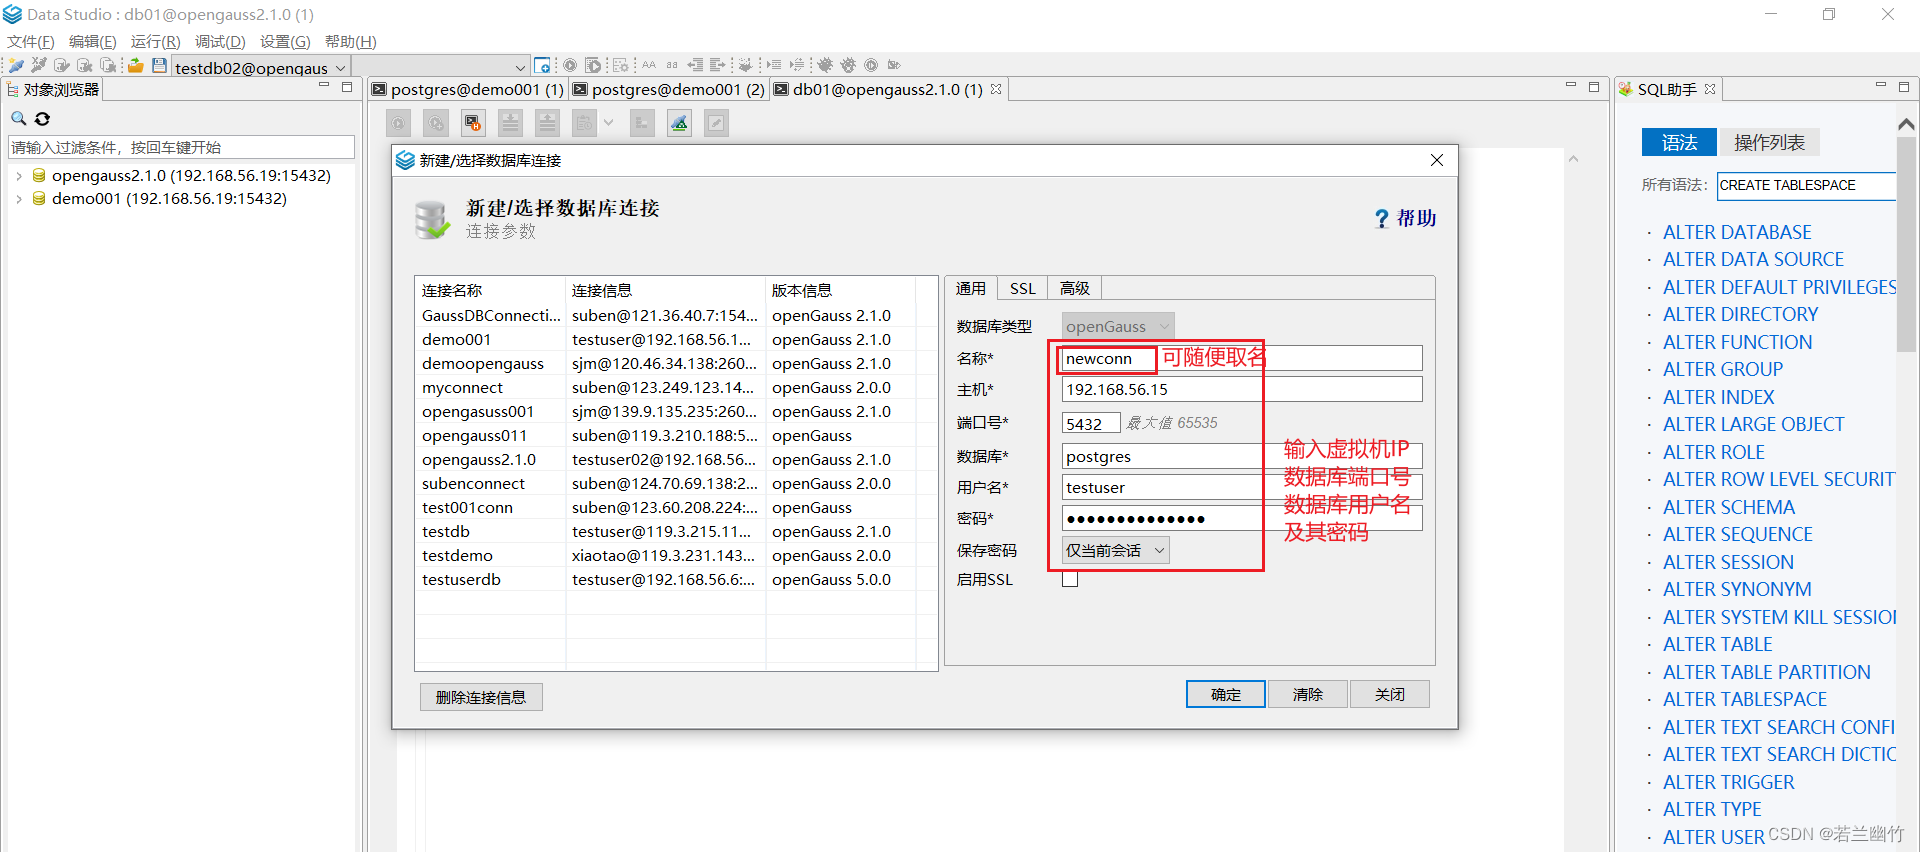
Task: Select the 语法 tab
Action: tap(1679, 142)
